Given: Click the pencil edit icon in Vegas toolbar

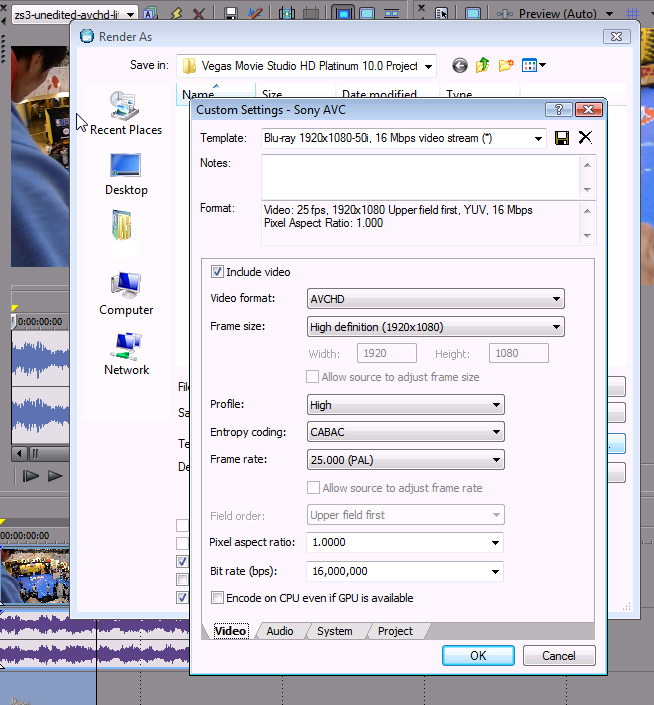Looking at the screenshot, I should [255, 13].
